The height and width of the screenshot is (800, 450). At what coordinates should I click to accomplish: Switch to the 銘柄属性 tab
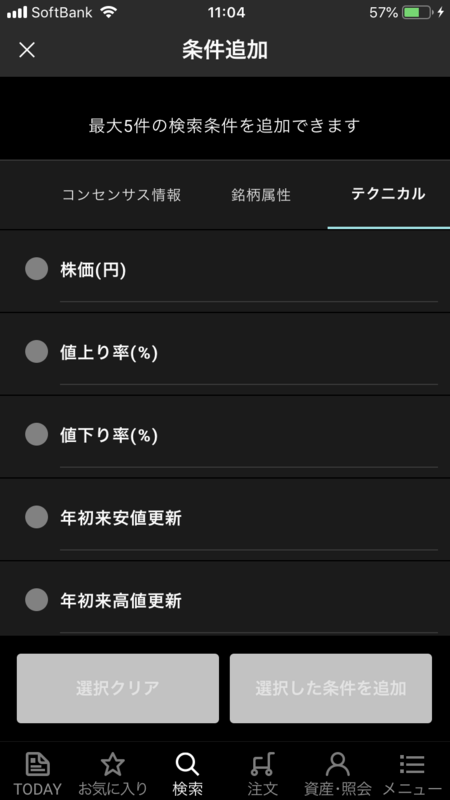(x=261, y=194)
